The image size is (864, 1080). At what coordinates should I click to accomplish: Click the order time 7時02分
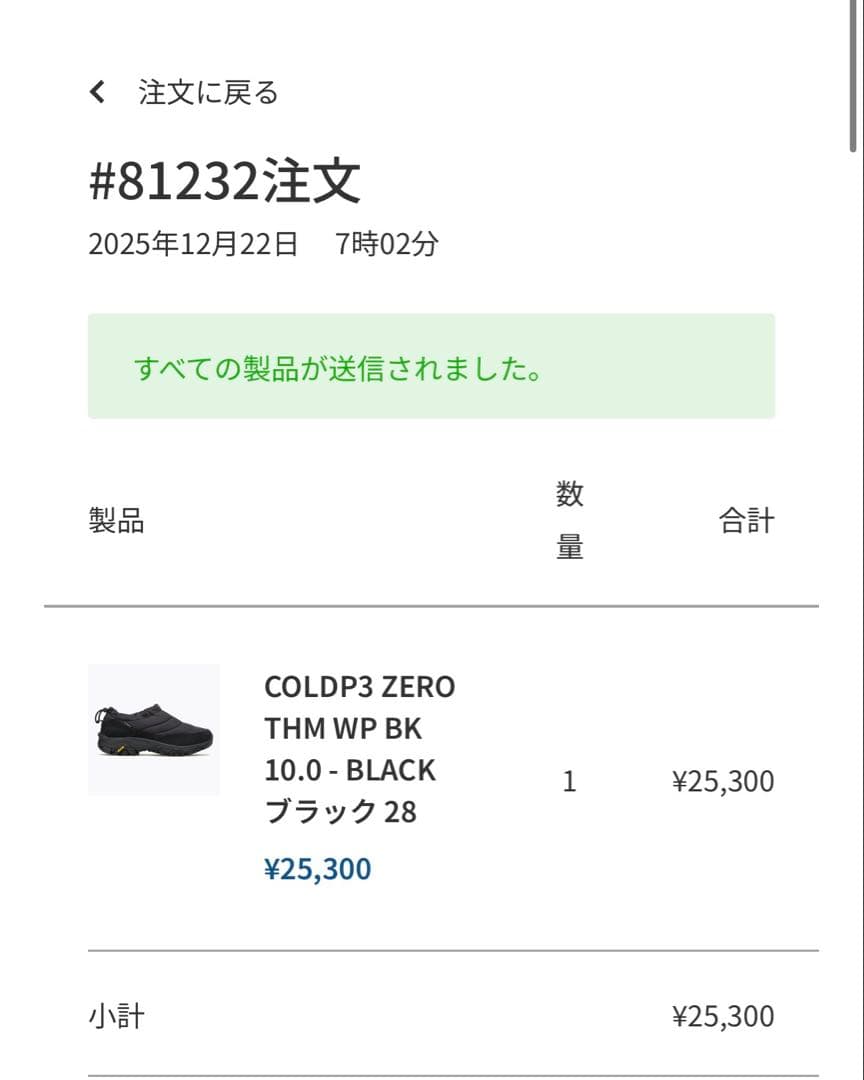tap(388, 240)
